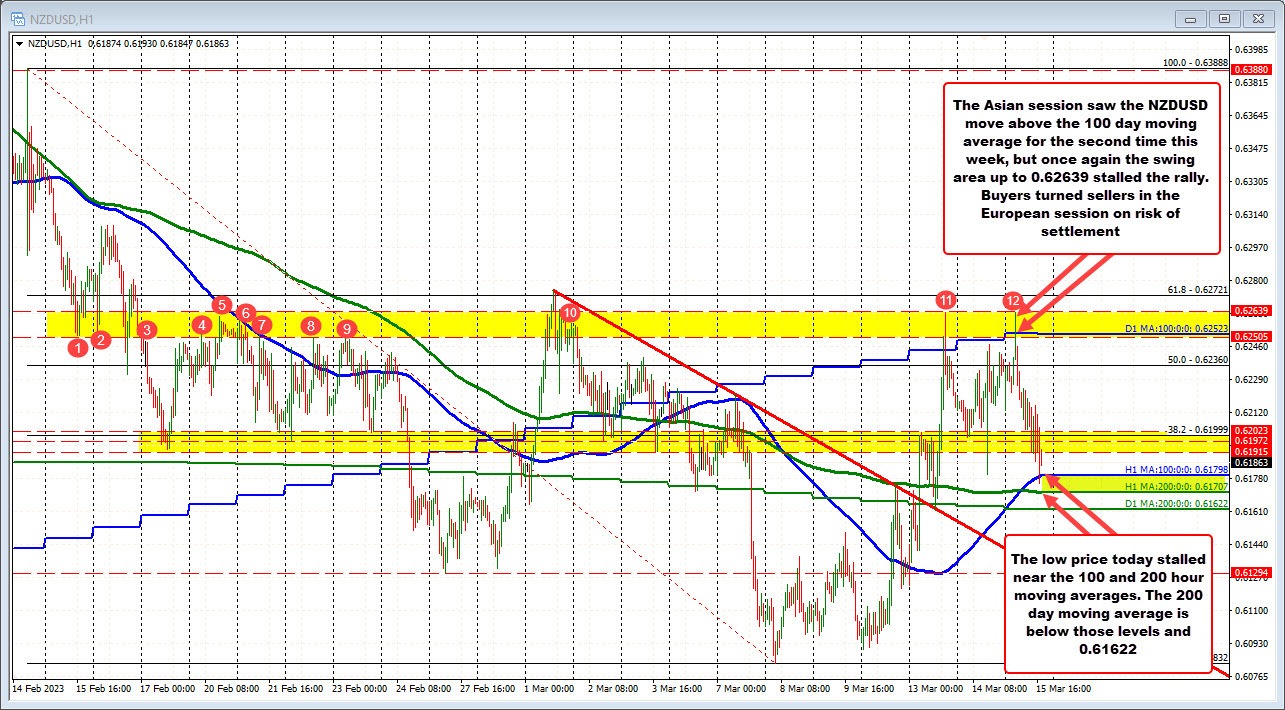Click circle marker 11 on the chart
Viewport: 1285px width, 710px height.
click(947, 299)
